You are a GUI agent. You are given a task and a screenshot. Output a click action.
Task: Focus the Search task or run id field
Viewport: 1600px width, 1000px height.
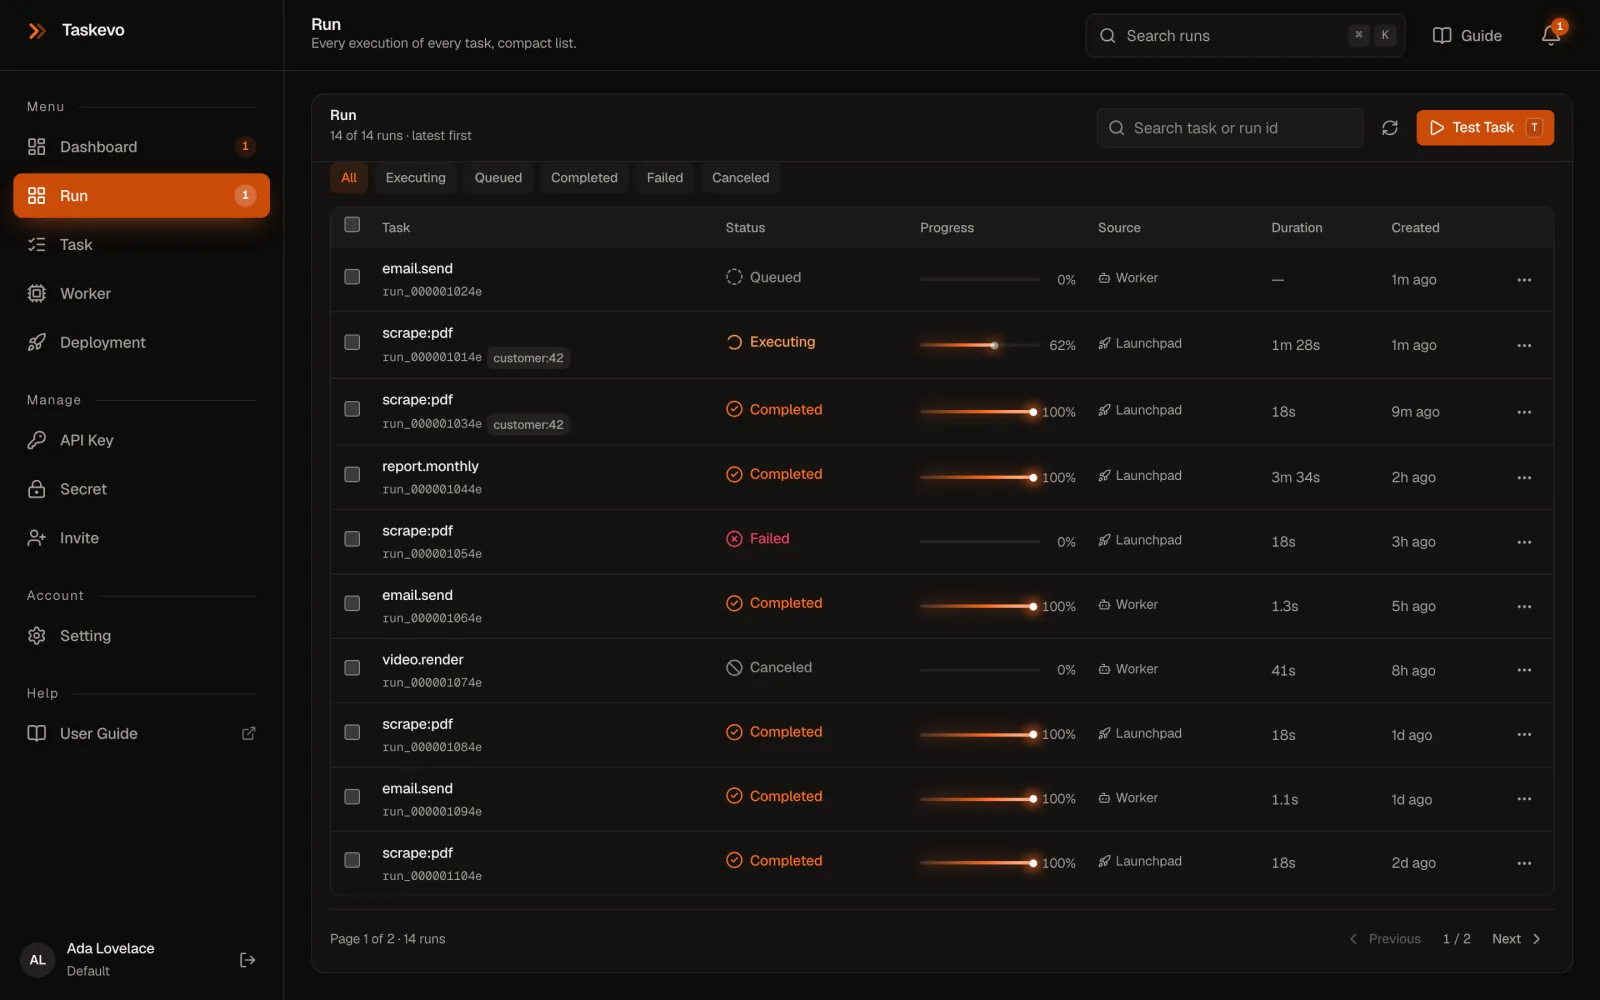pos(1230,128)
